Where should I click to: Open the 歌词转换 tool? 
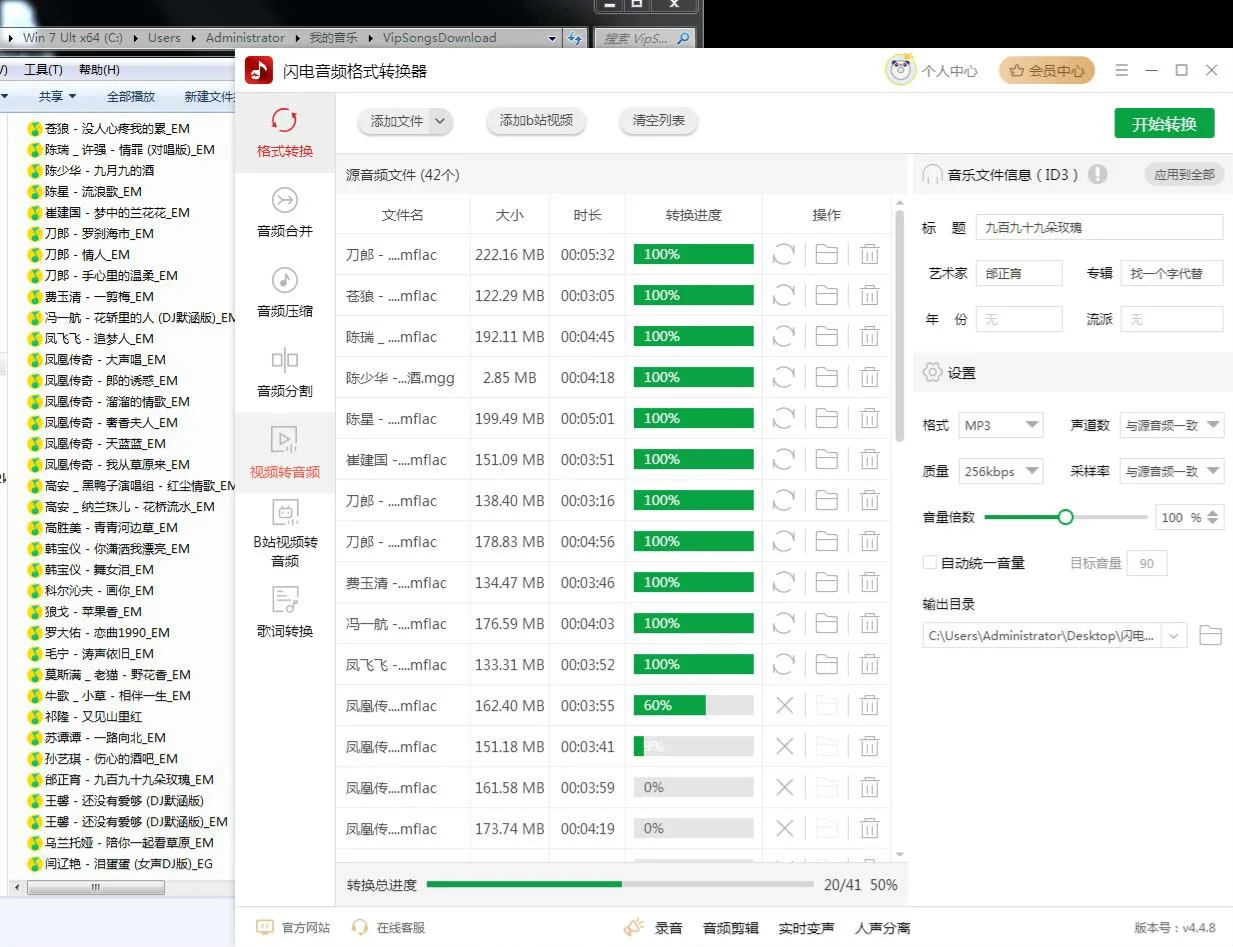click(x=286, y=614)
